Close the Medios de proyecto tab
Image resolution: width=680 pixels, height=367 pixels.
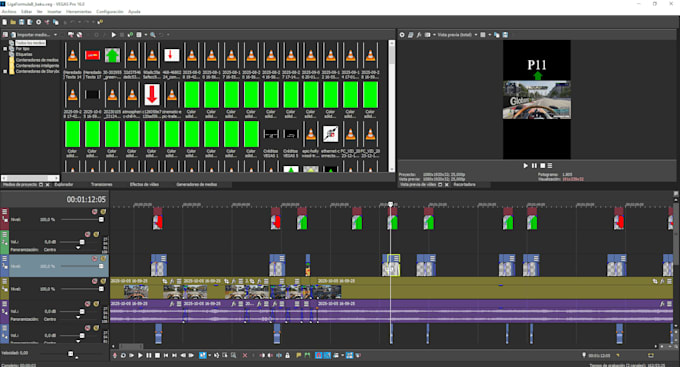pos(48,184)
